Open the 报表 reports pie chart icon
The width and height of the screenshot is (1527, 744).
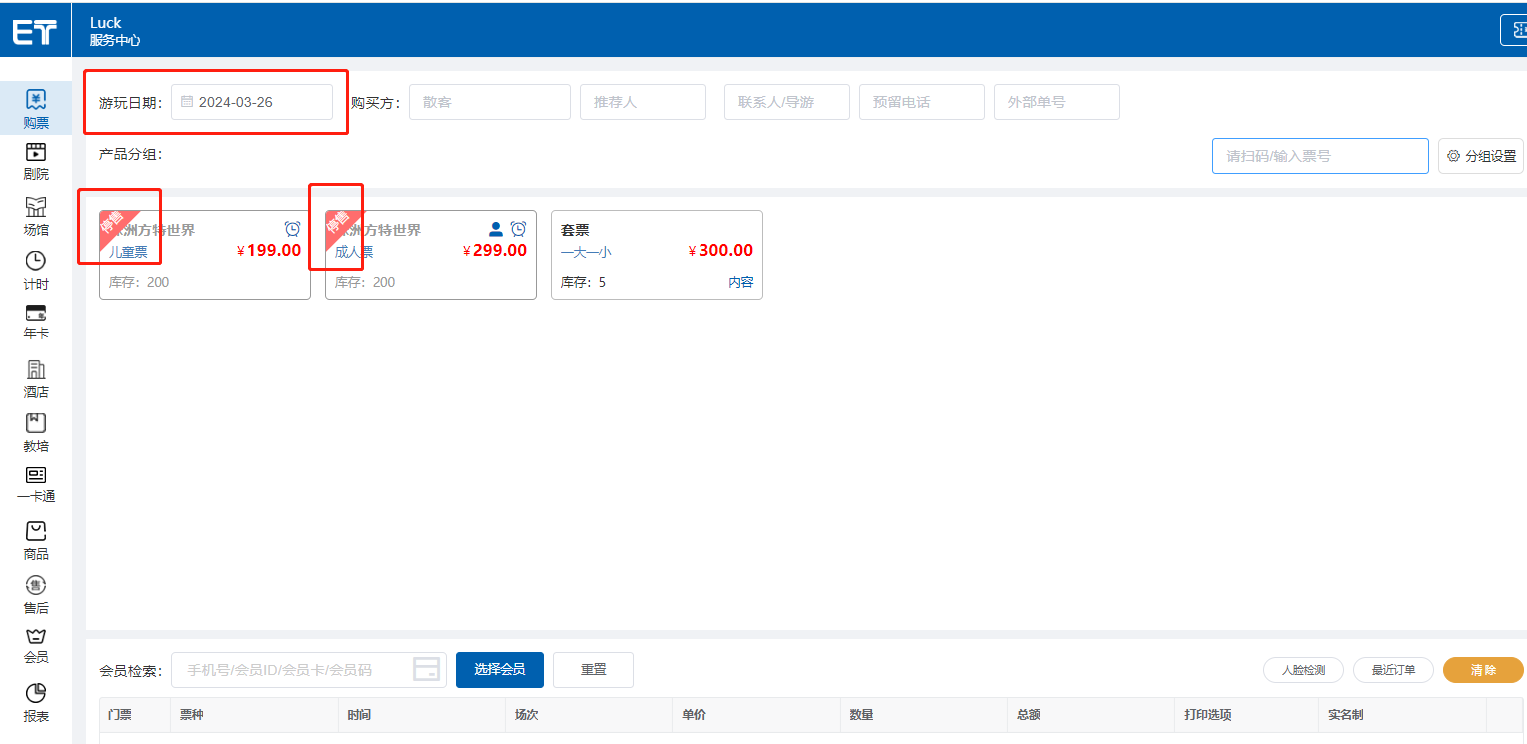[36, 693]
